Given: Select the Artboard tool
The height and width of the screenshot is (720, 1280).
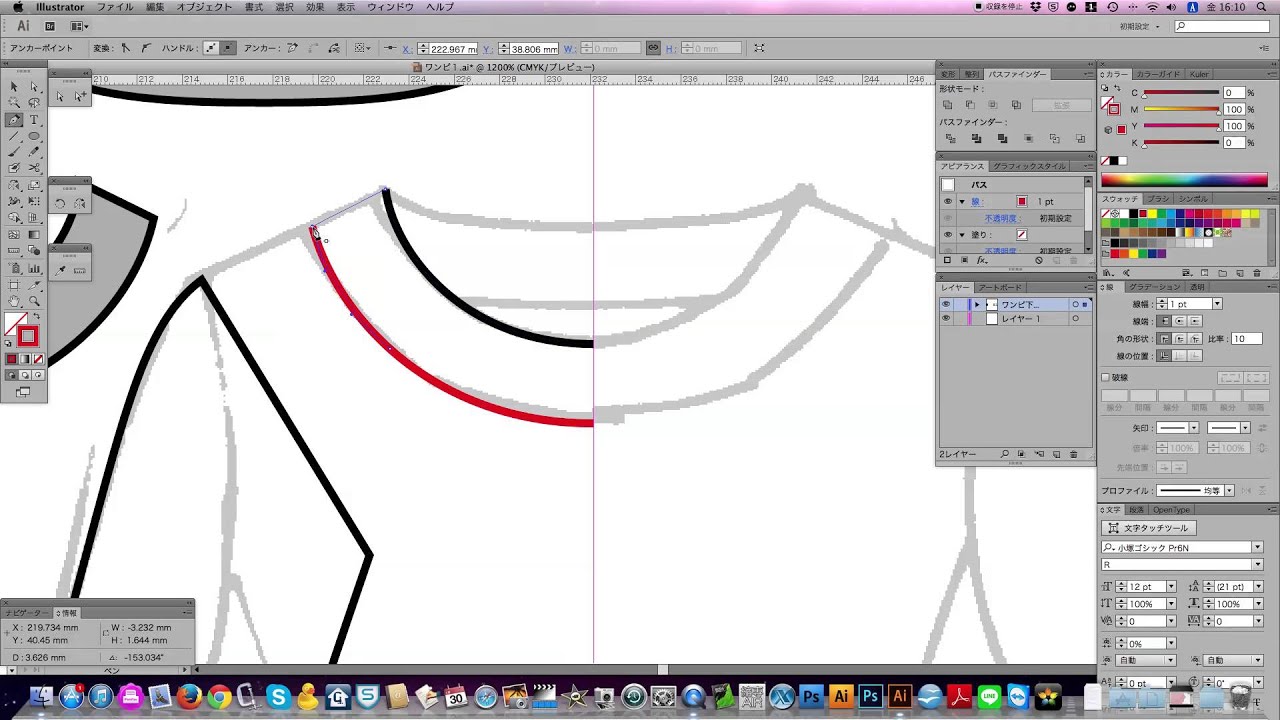Looking at the screenshot, I should pos(14,285).
